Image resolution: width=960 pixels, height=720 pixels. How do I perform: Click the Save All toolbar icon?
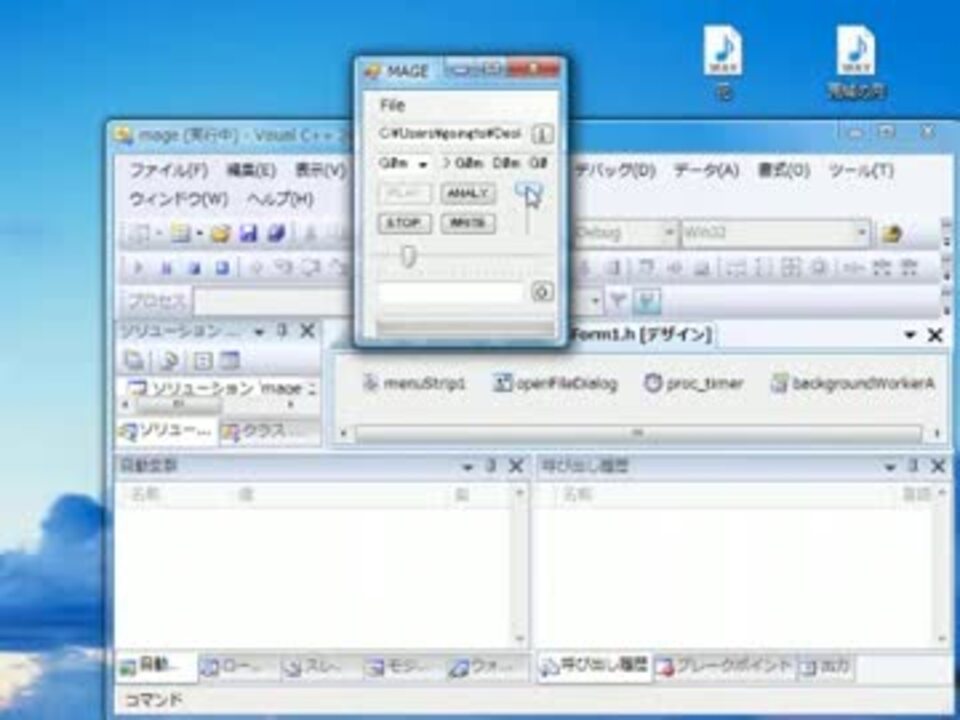[276, 233]
